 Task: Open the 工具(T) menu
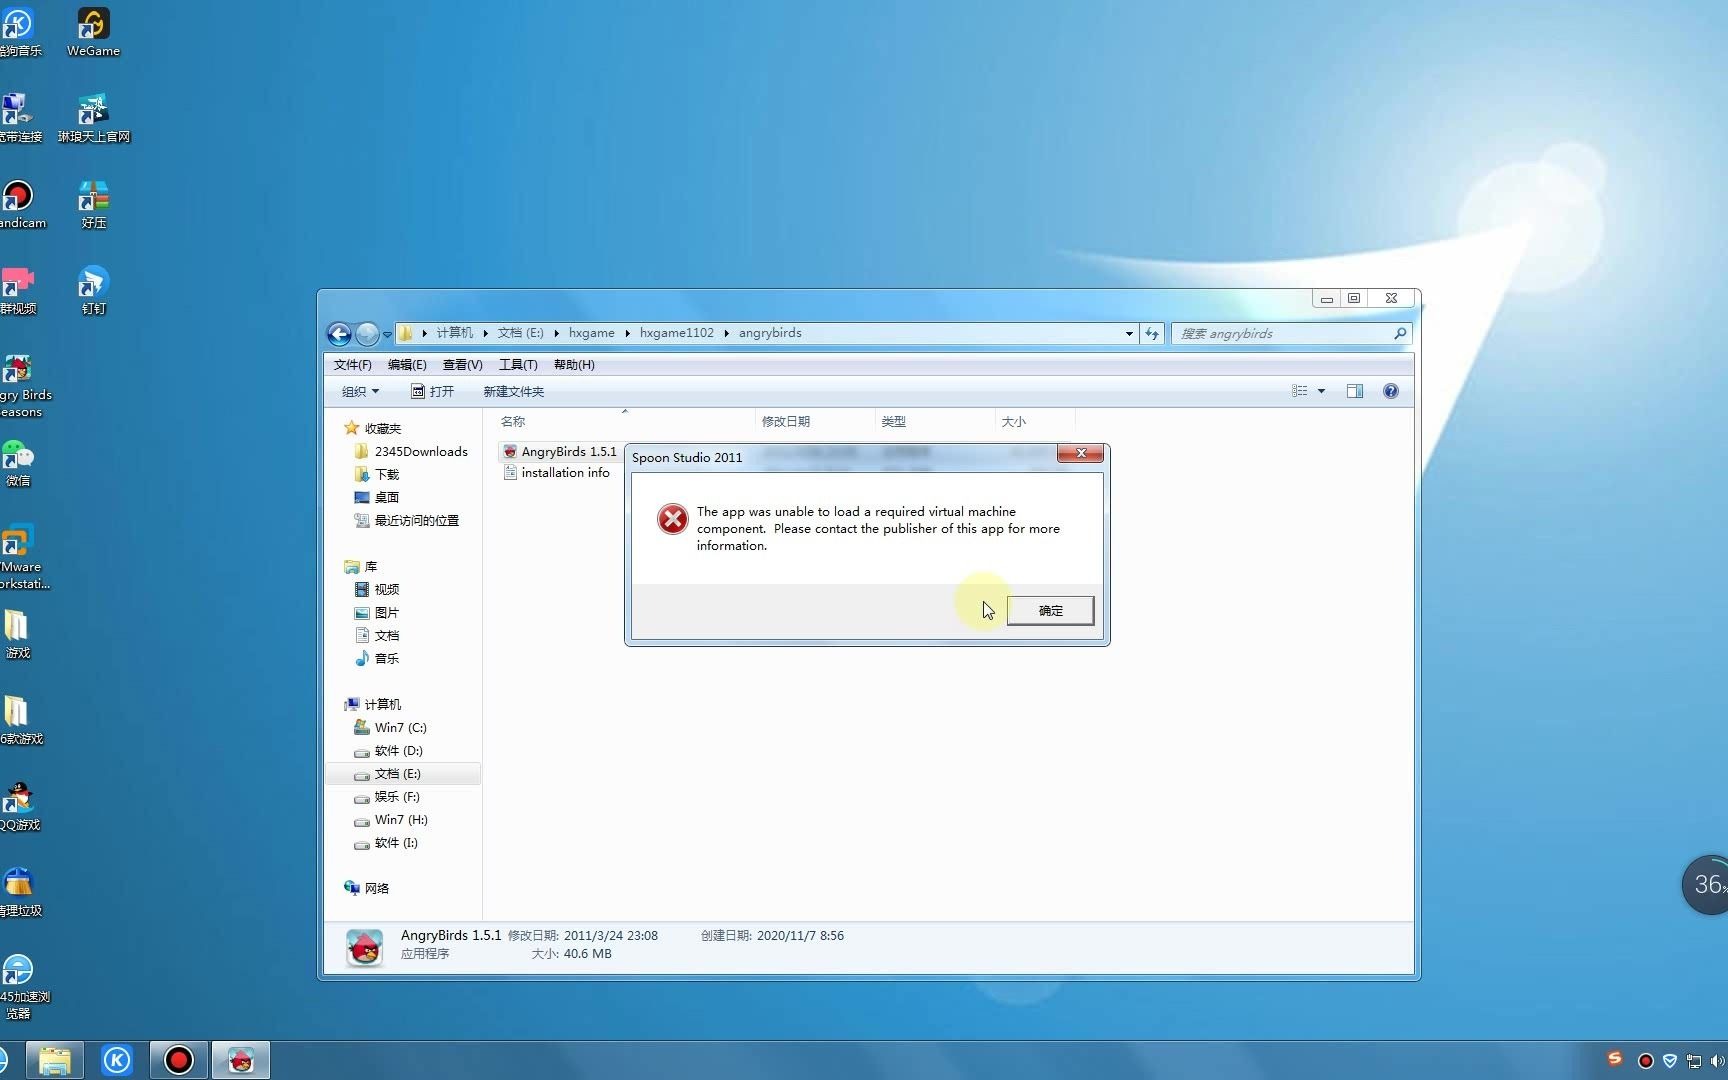point(518,365)
